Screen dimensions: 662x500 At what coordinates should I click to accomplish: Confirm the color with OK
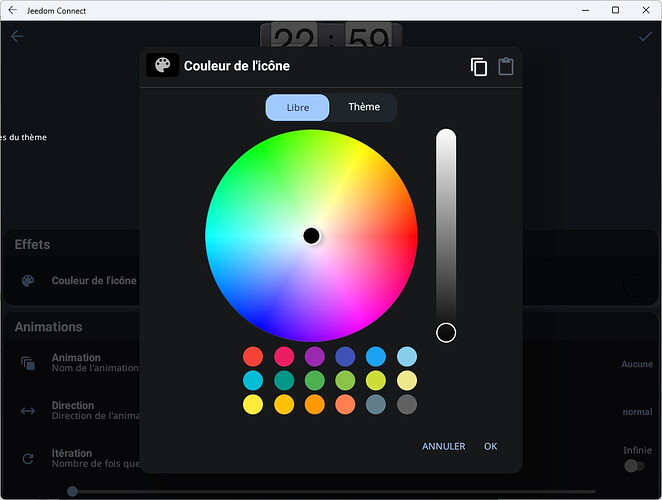tap(490, 446)
